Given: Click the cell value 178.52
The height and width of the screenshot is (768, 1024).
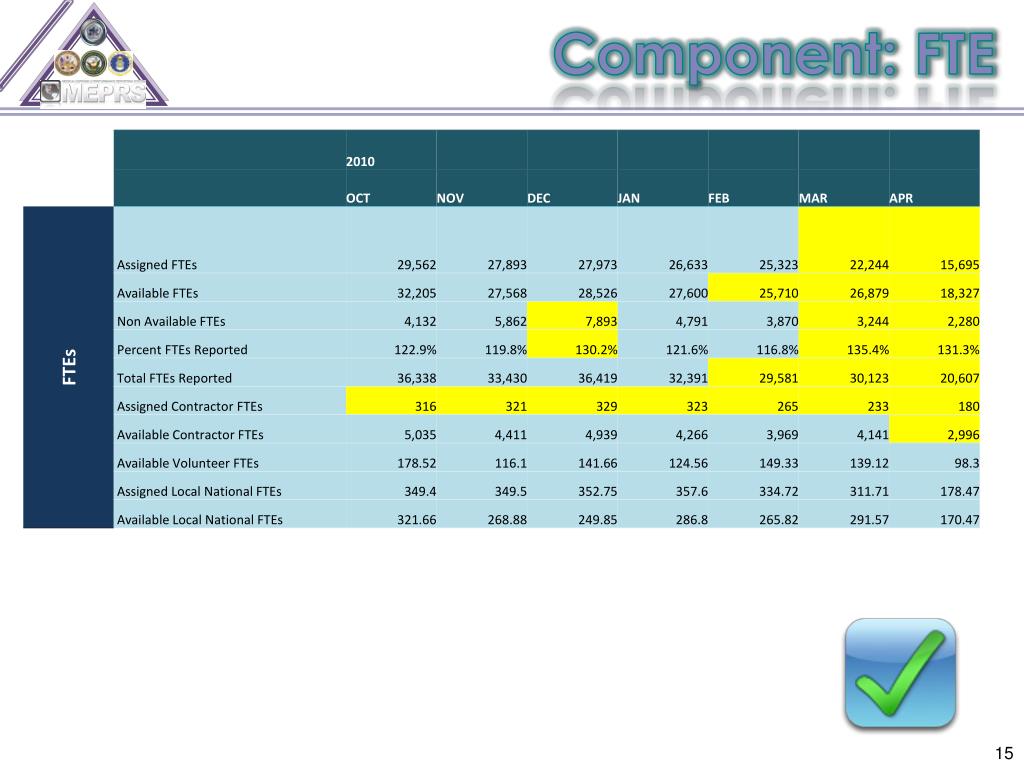Looking at the screenshot, I should click(416, 463).
